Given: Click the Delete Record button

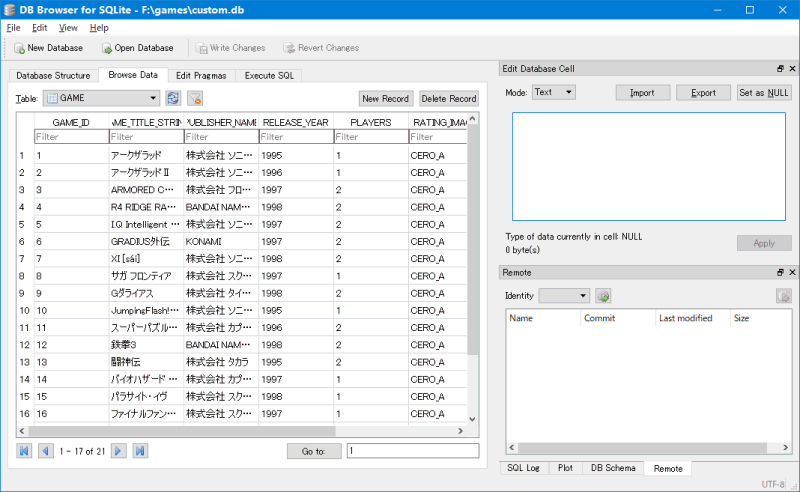Looking at the screenshot, I should point(448,99).
